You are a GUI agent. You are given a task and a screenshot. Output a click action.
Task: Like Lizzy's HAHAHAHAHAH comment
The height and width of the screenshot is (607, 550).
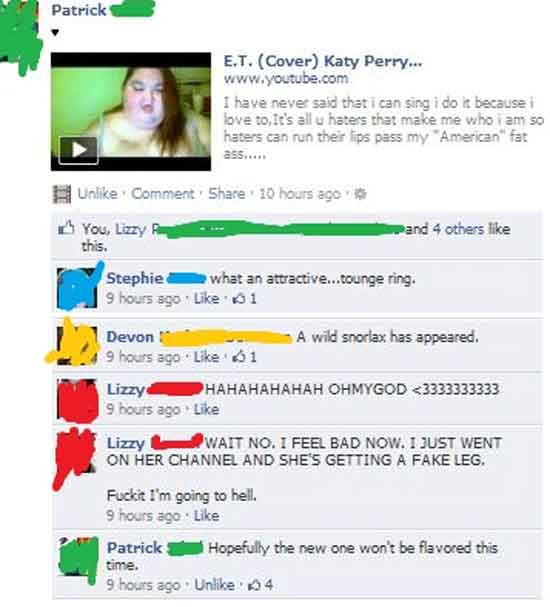coord(206,409)
